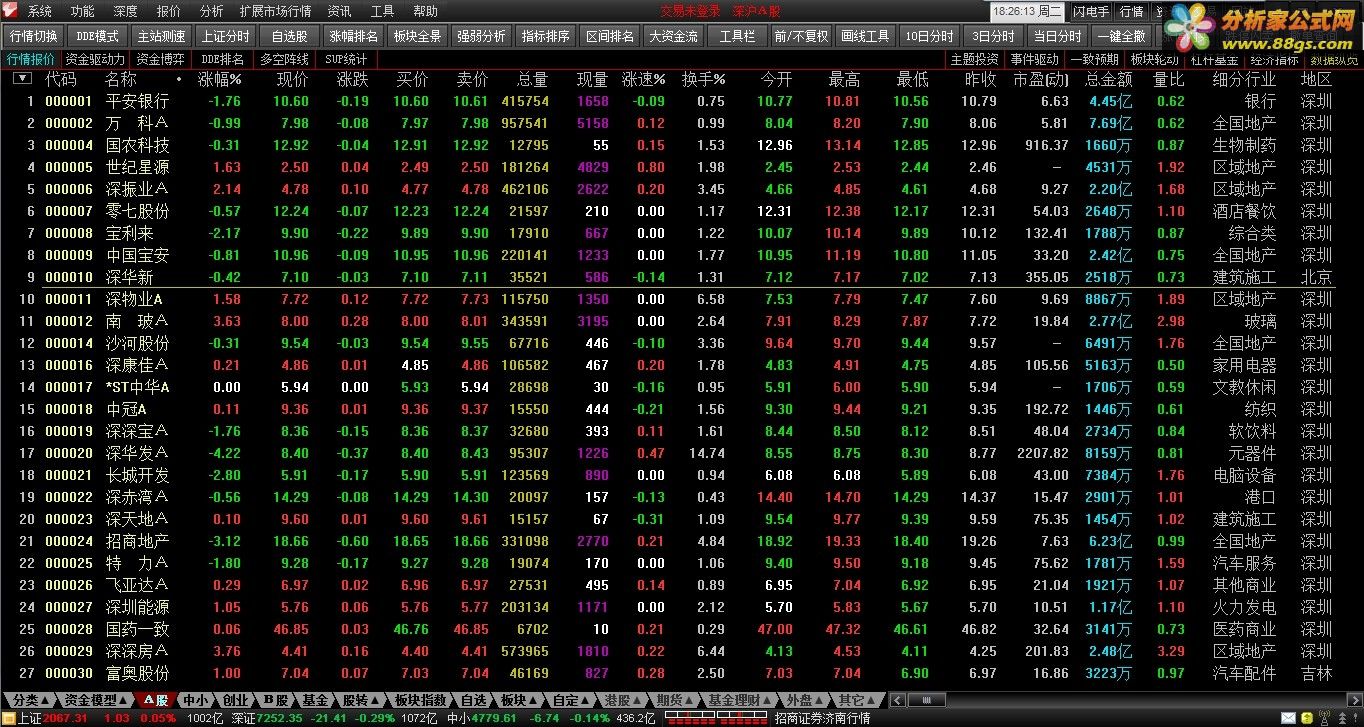Switch to the 多空阵线 sub-tab
Screen dimensions: 1364x727
coord(284,59)
